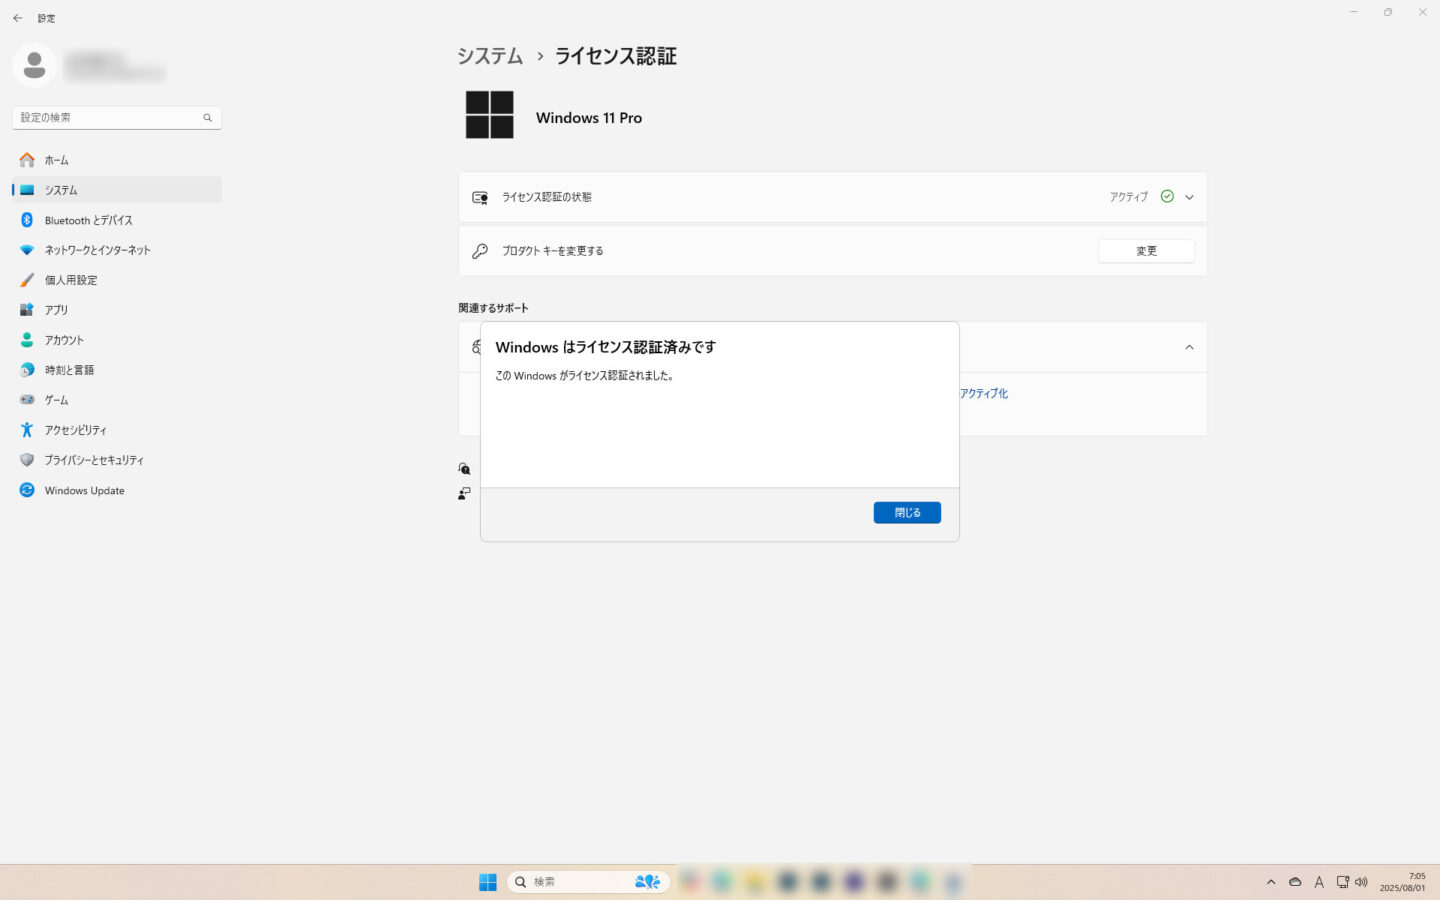Click the Windows Update sync icon
The width and height of the screenshot is (1440, 900).
(27, 490)
